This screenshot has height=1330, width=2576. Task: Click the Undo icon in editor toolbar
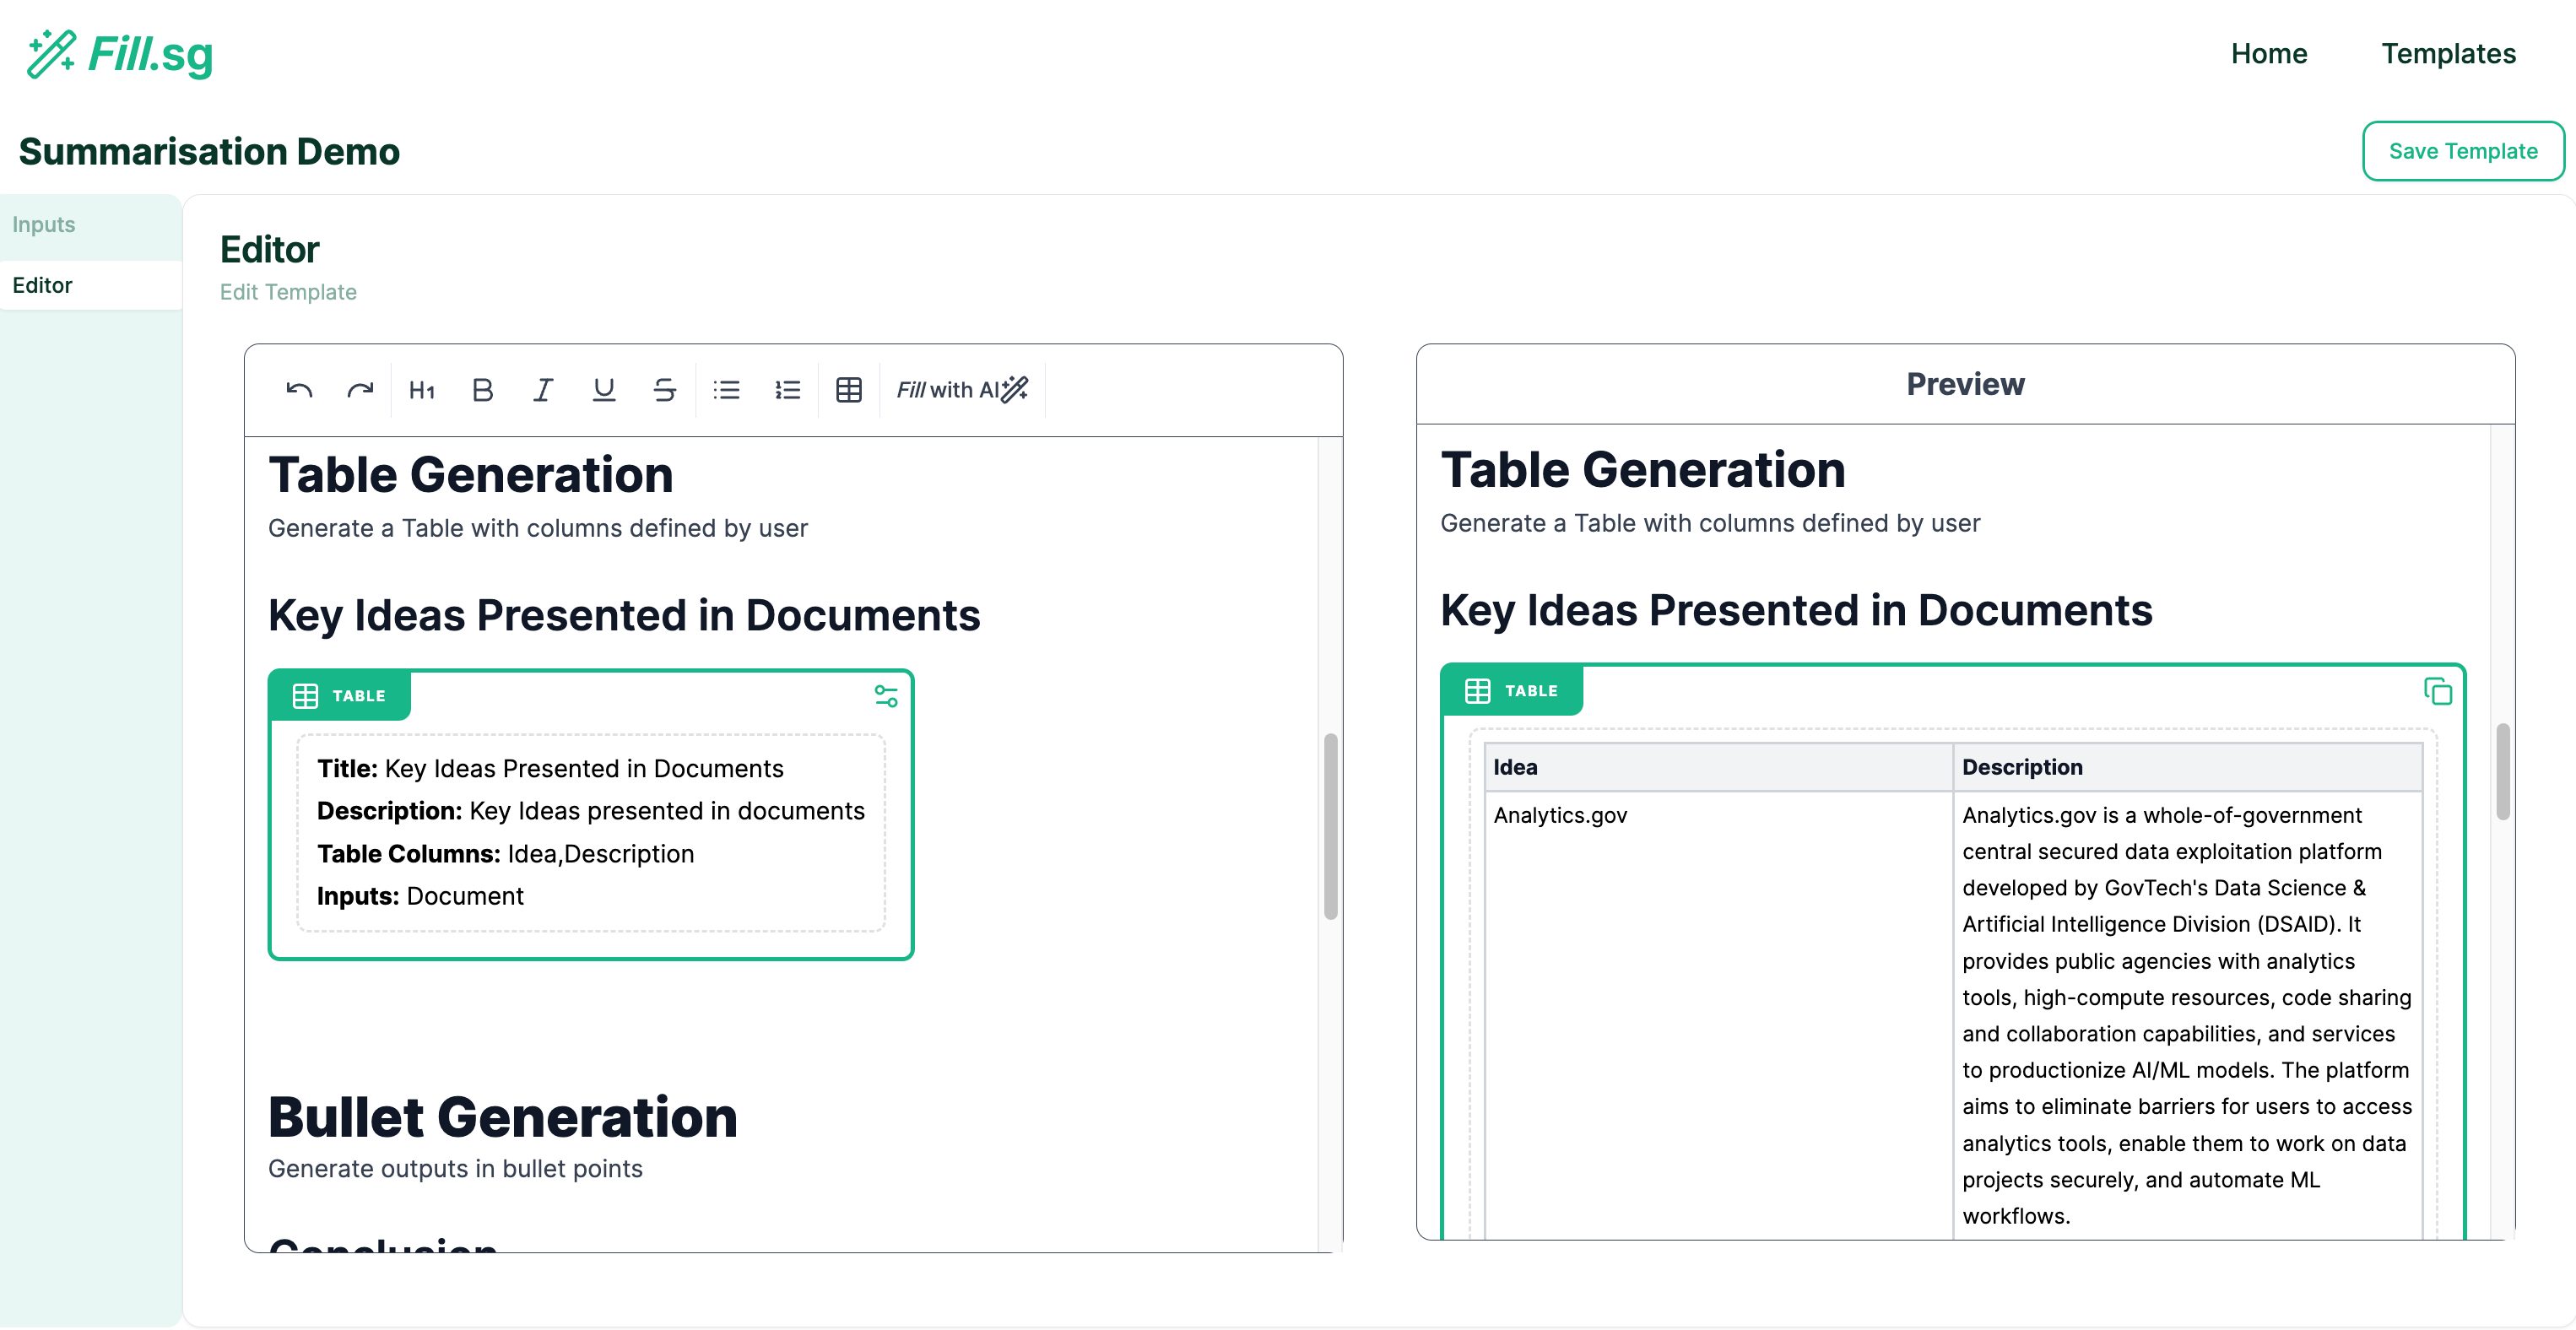299,390
